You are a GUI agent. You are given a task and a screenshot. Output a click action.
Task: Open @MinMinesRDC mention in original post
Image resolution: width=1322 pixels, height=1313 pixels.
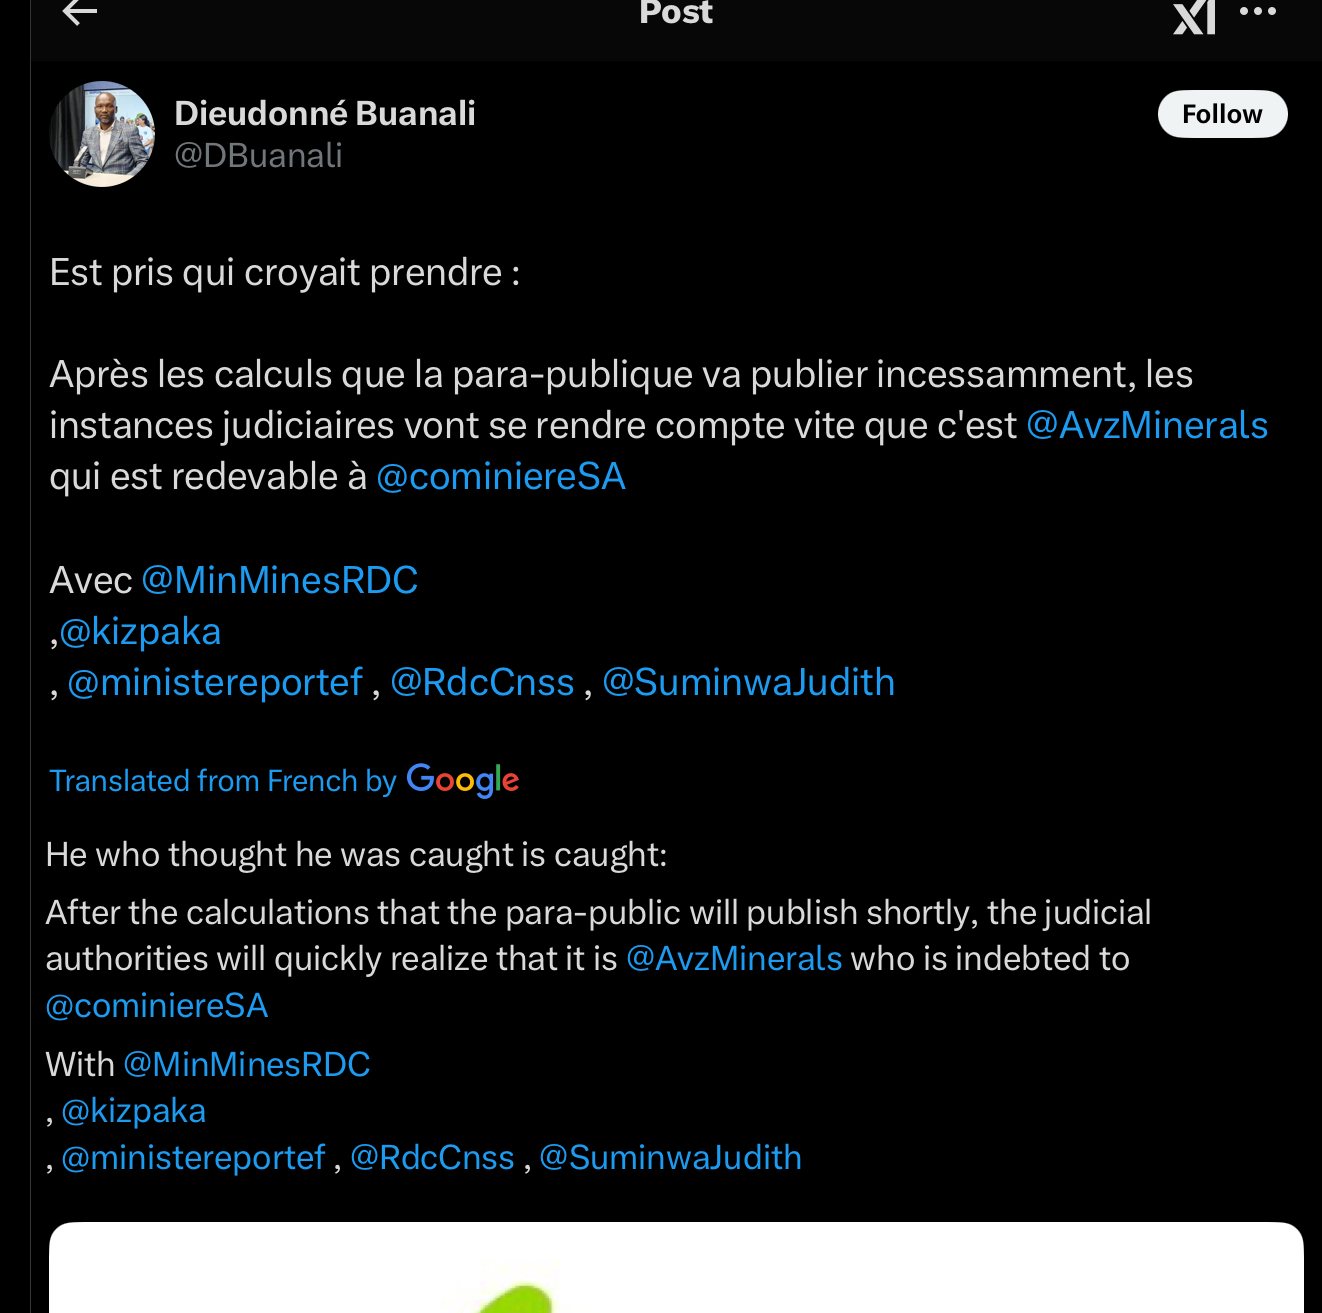click(x=280, y=580)
